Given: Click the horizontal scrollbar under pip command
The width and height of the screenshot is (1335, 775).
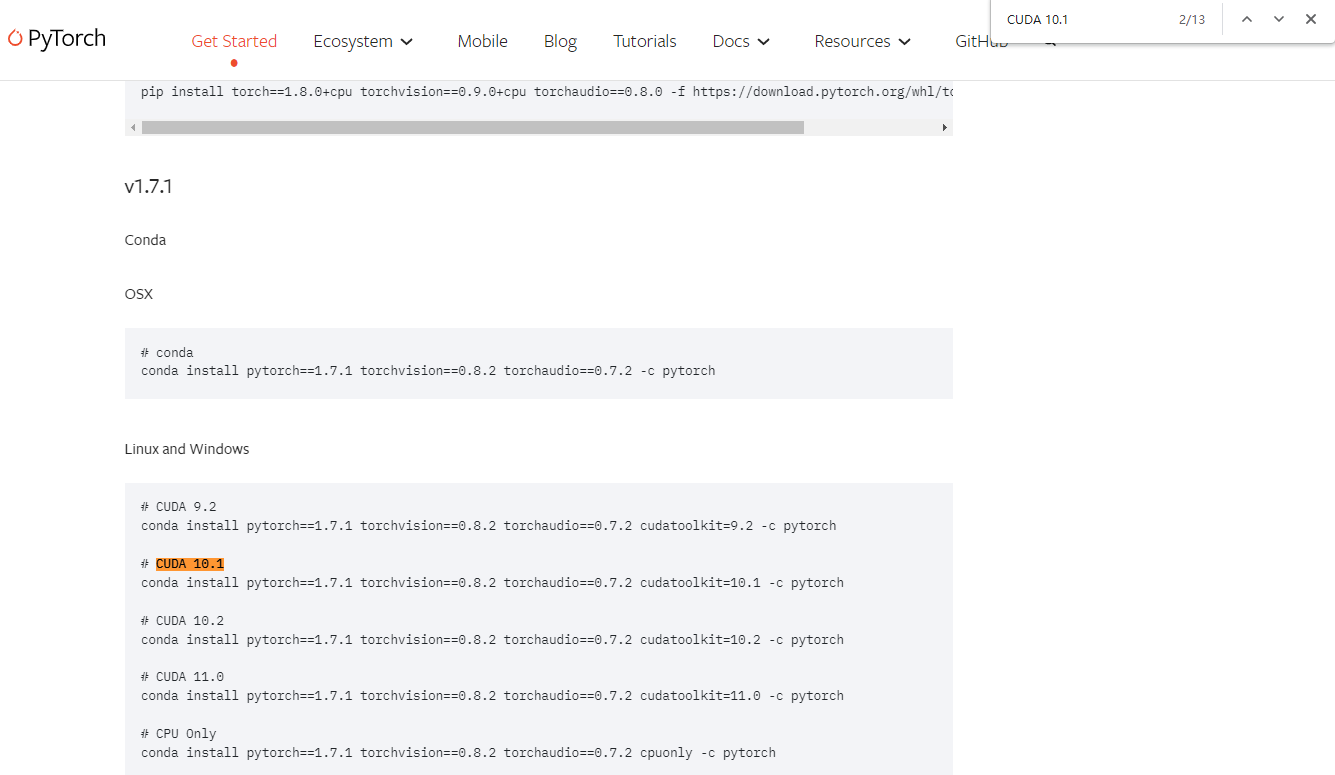Looking at the screenshot, I should coord(472,128).
